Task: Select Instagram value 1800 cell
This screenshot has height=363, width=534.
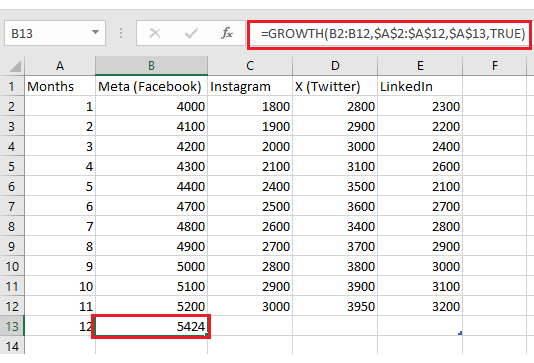Action: point(250,107)
